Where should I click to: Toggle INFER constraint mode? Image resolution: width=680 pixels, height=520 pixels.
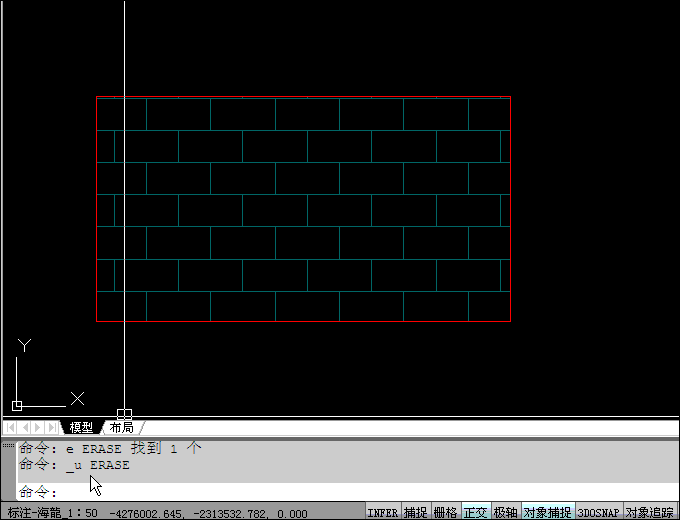coord(382,513)
